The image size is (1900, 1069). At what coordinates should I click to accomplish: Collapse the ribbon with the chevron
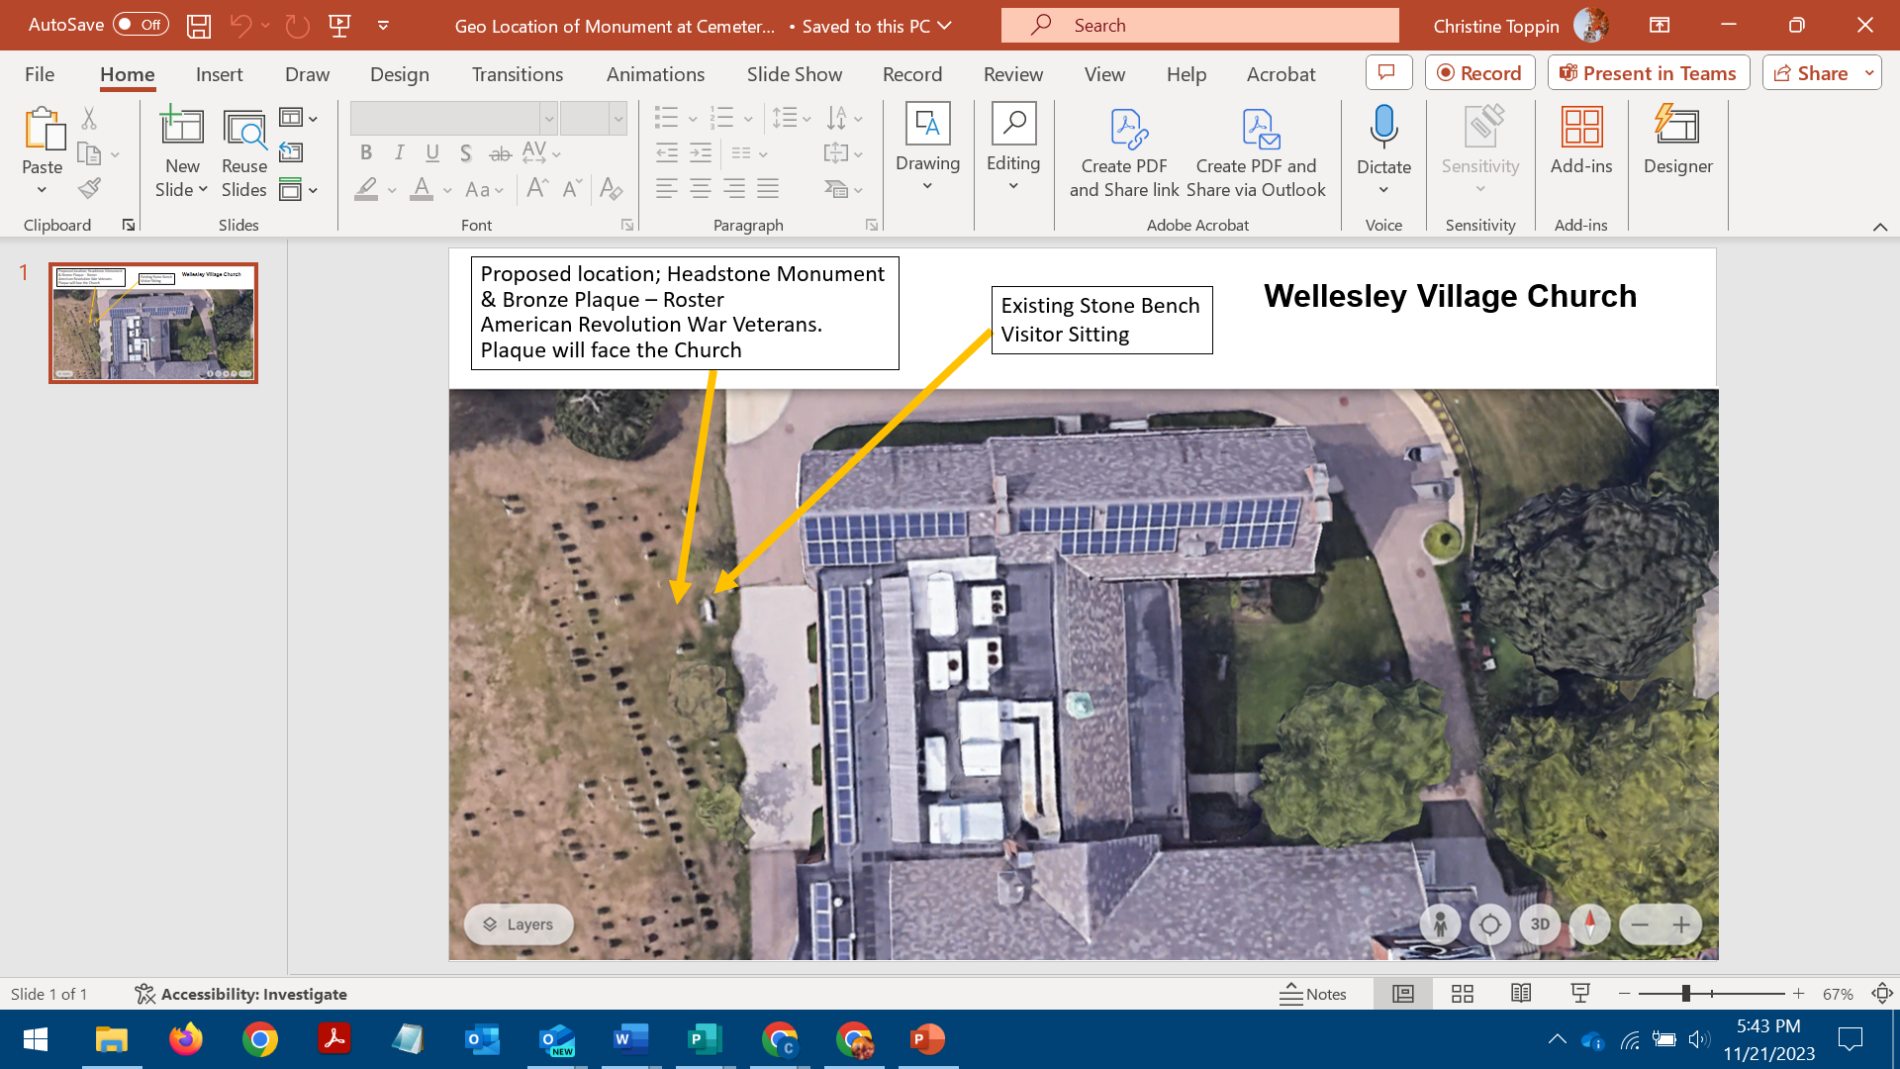click(x=1879, y=227)
